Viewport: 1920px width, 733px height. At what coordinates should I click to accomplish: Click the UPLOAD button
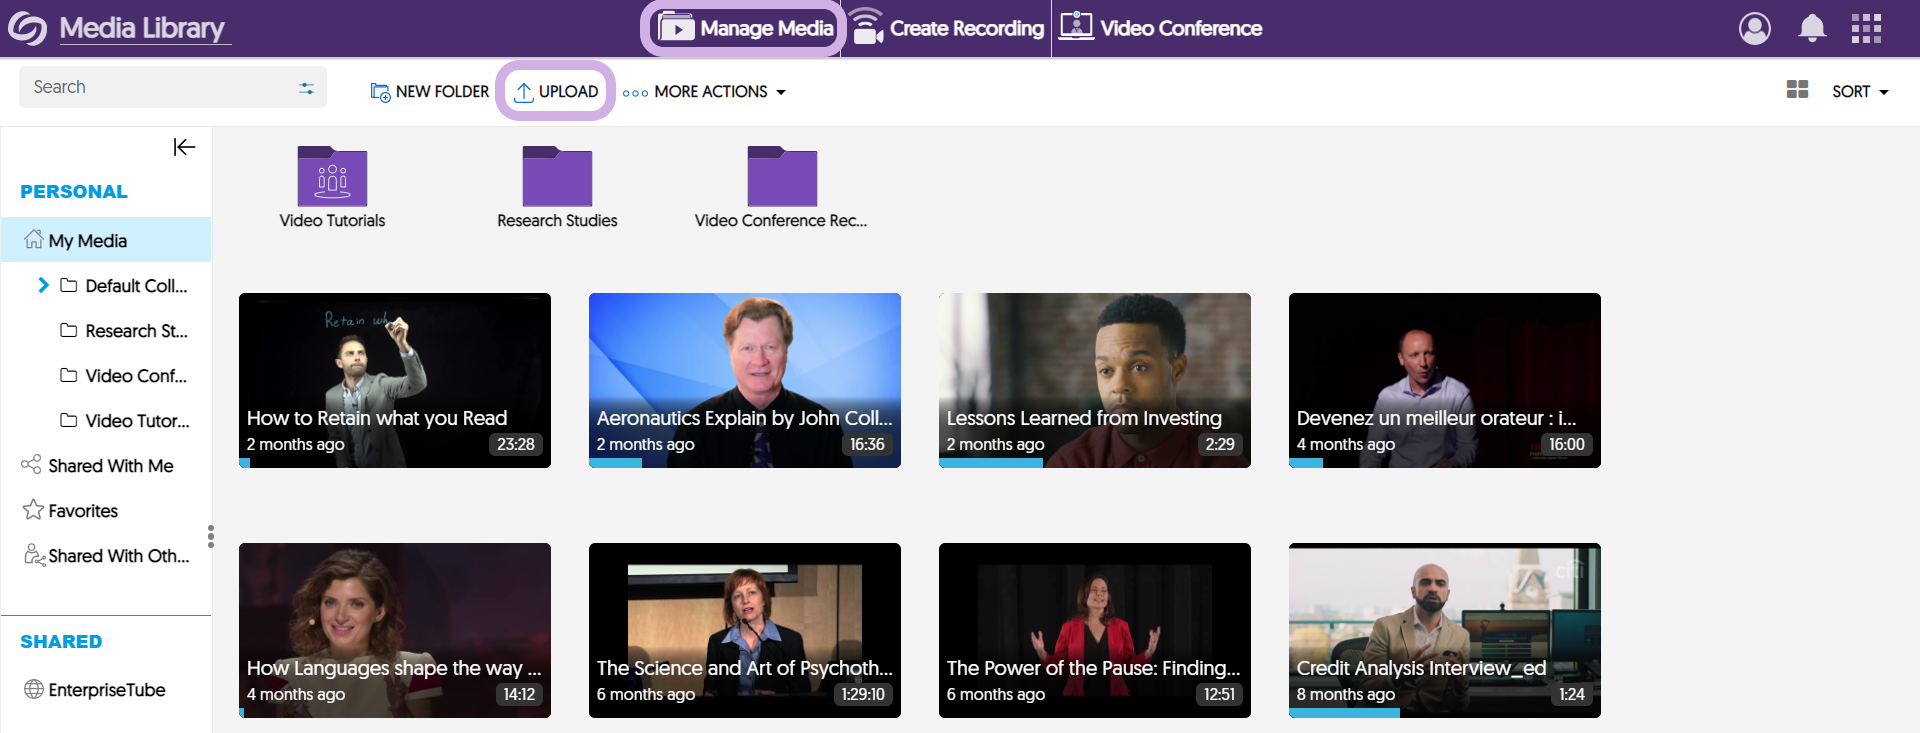pyautogui.click(x=556, y=91)
